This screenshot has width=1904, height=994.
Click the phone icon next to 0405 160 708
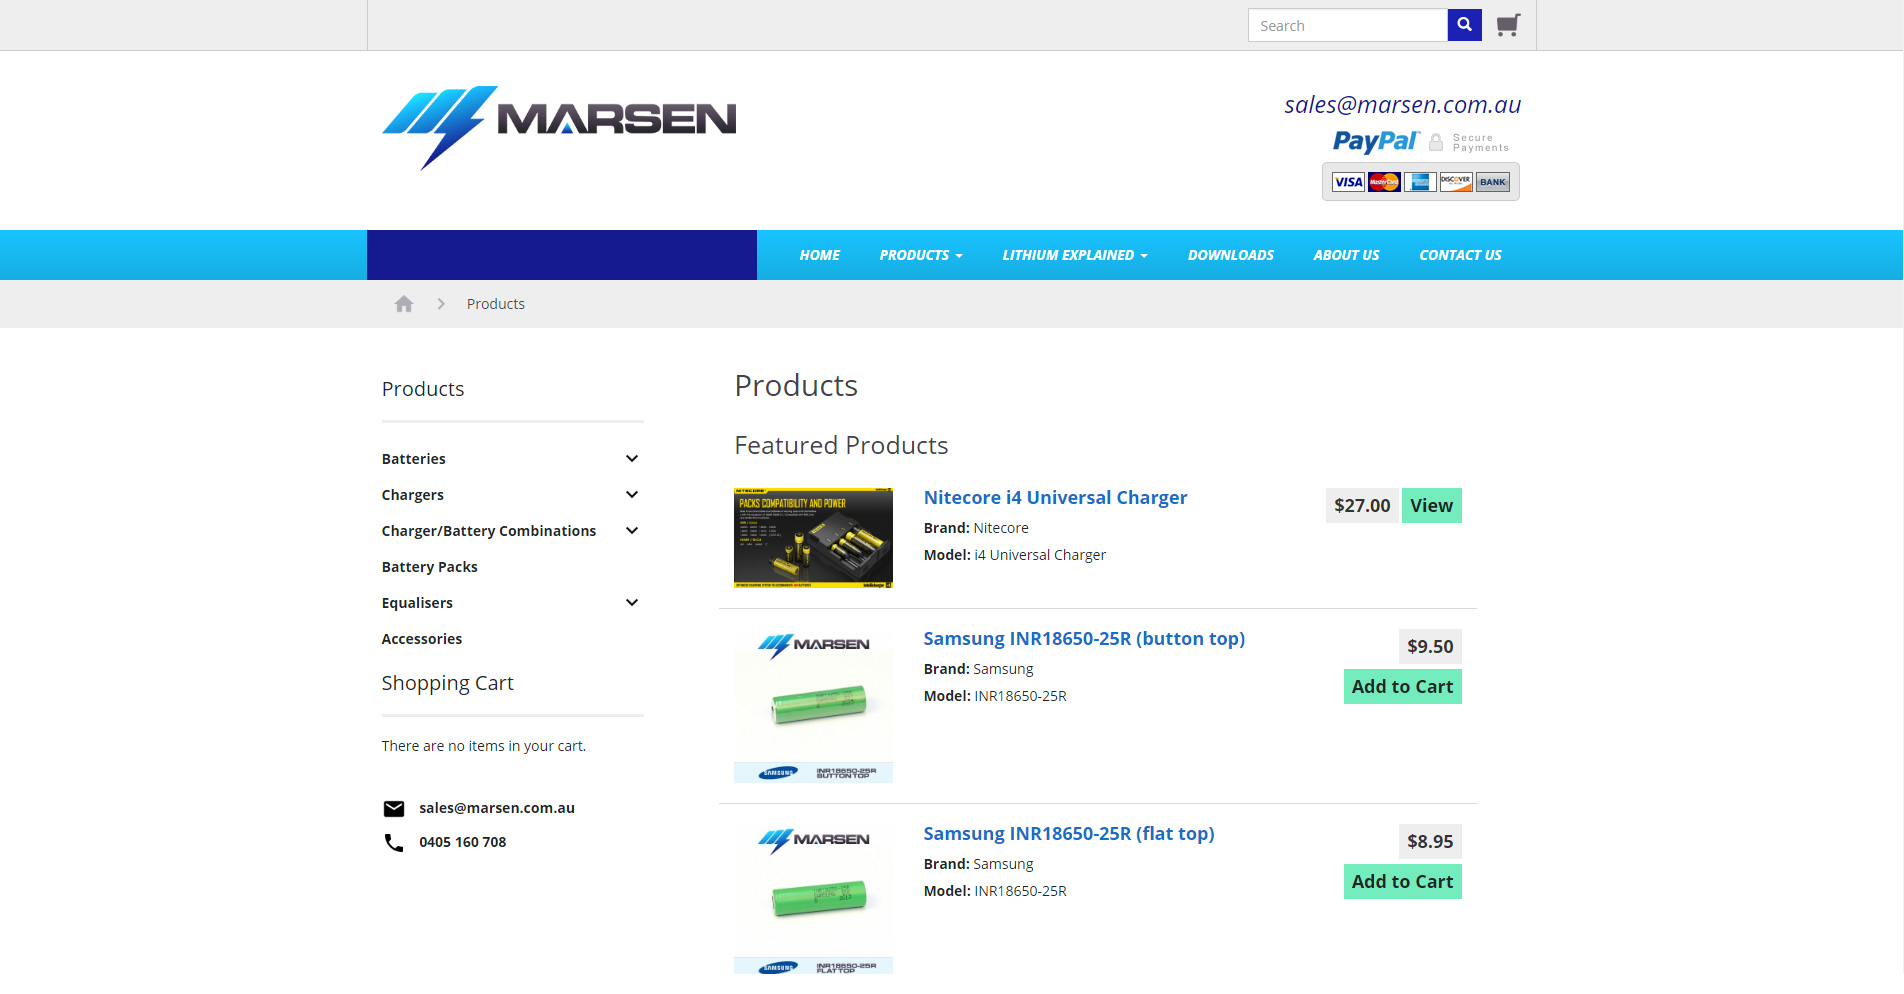[392, 842]
